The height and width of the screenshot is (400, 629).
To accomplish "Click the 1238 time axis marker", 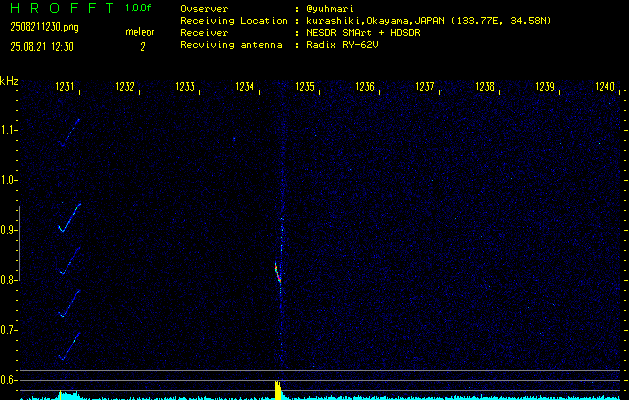I will point(485,86).
